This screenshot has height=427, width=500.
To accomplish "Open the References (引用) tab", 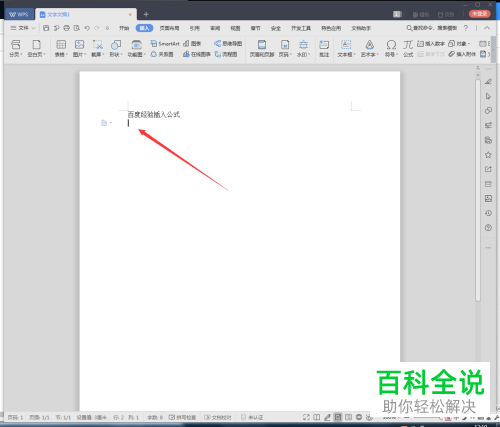I will (x=195, y=28).
